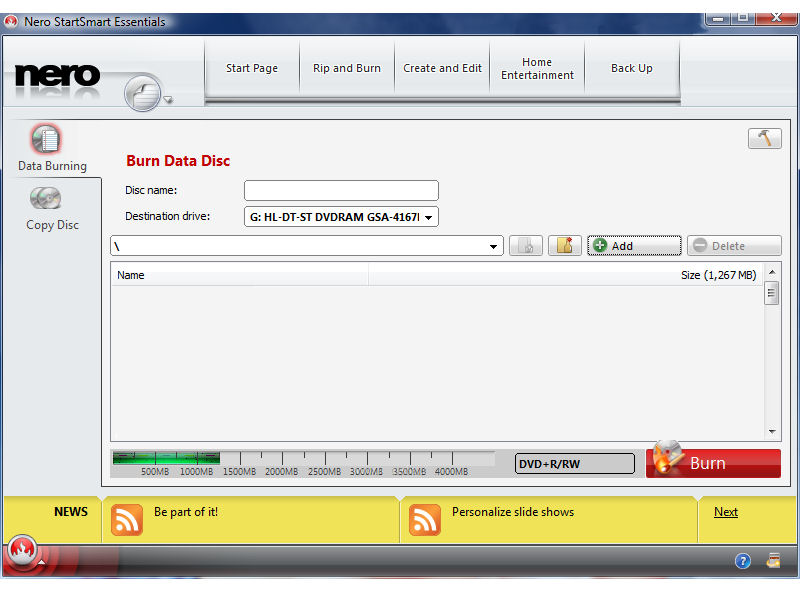This screenshot has width=800, height=600.
Task: Click the new folder icon button
Action: pyautogui.click(x=564, y=246)
